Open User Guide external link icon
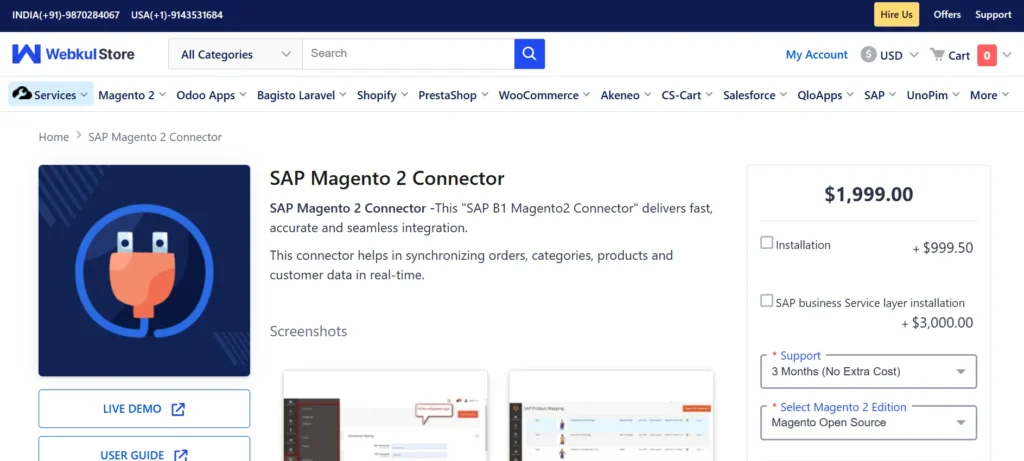The image size is (1024, 461). (x=181, y=455)
